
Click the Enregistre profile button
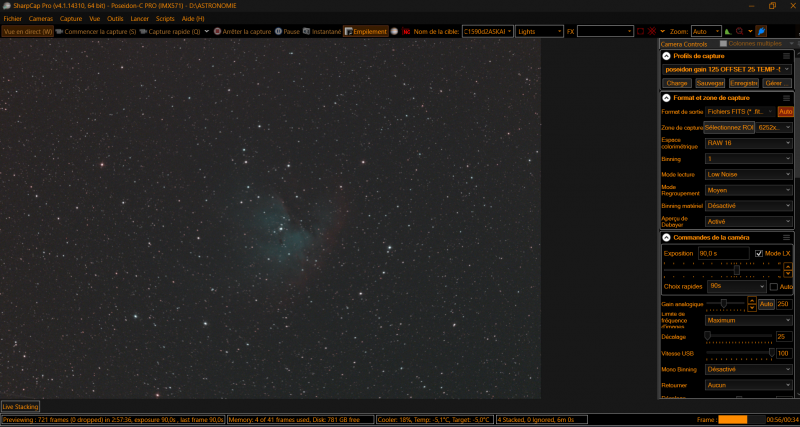coord(743,83)
